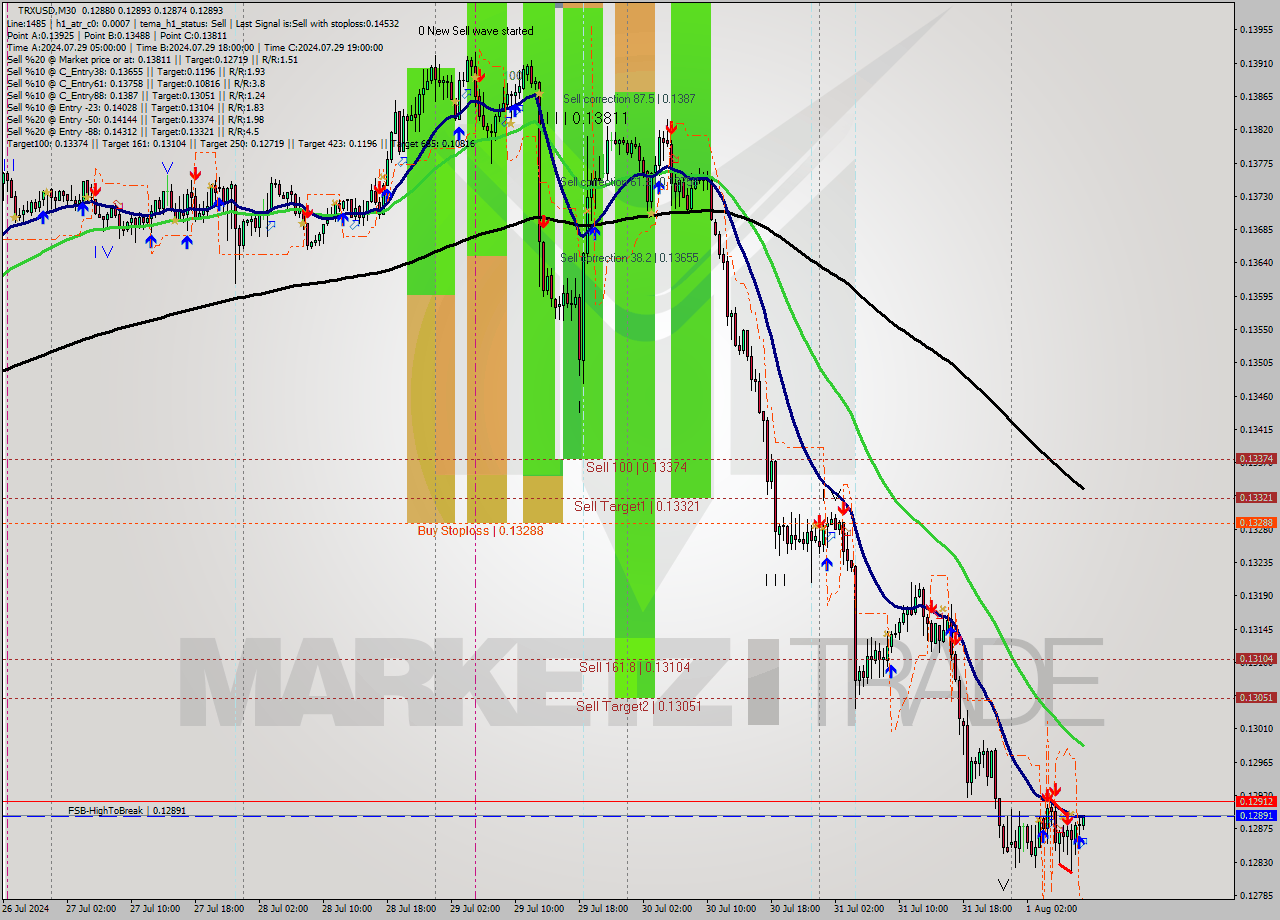The image size is (1280, 920).
Task: Select the 'Sell correction 87.5 | 0.1387' label
Action: 629,99
